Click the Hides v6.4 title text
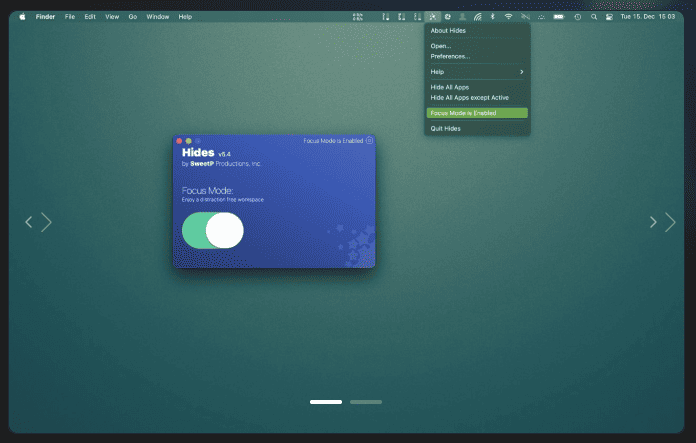 pyautogui.click(x=206, y=153)
